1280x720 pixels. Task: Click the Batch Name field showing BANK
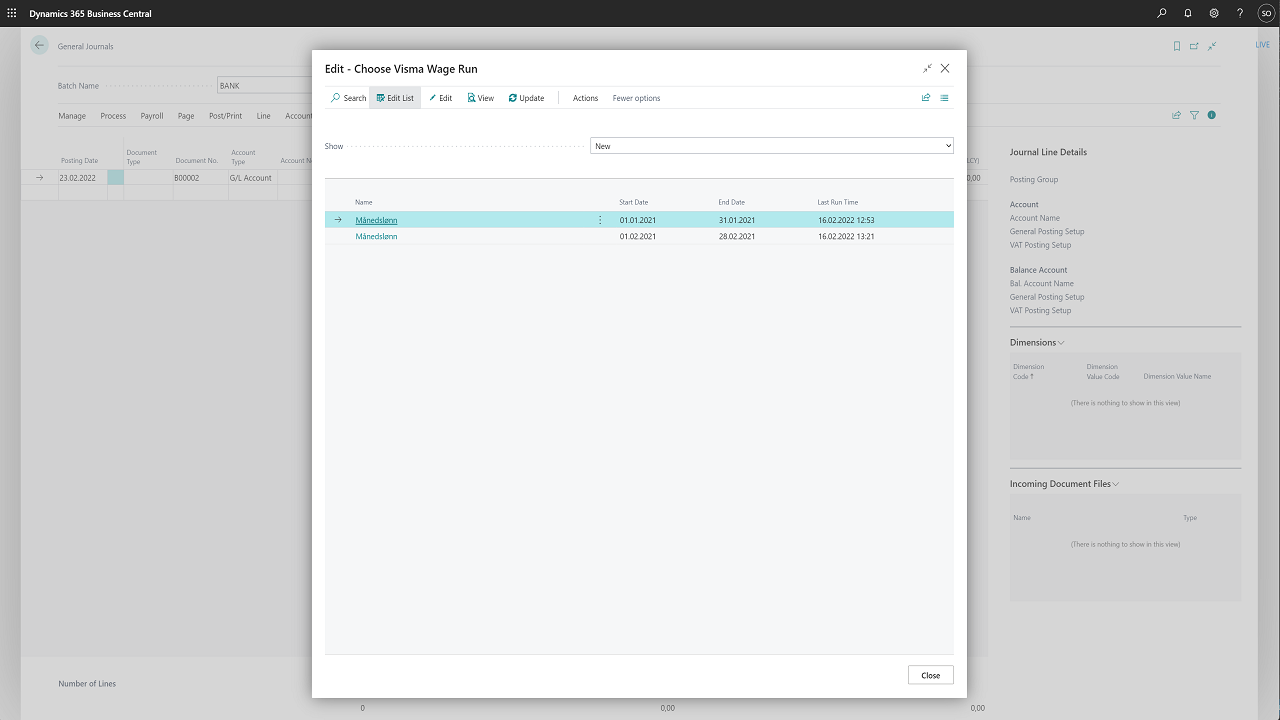(266, 86)
